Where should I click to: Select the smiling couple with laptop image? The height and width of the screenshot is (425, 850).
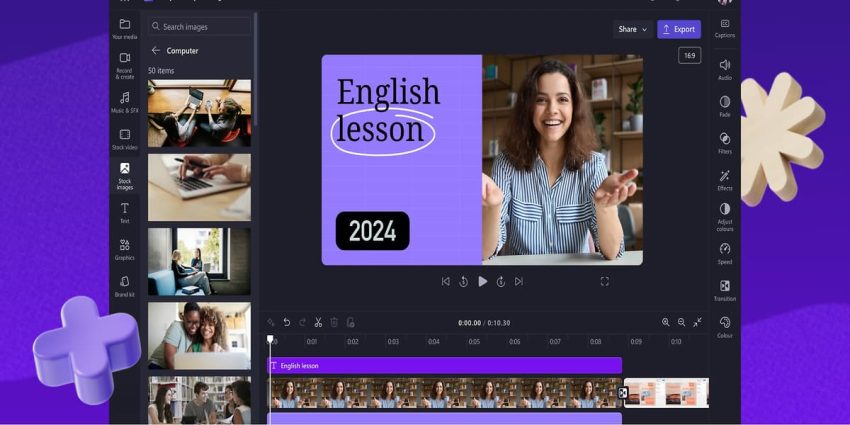[199, 336]
